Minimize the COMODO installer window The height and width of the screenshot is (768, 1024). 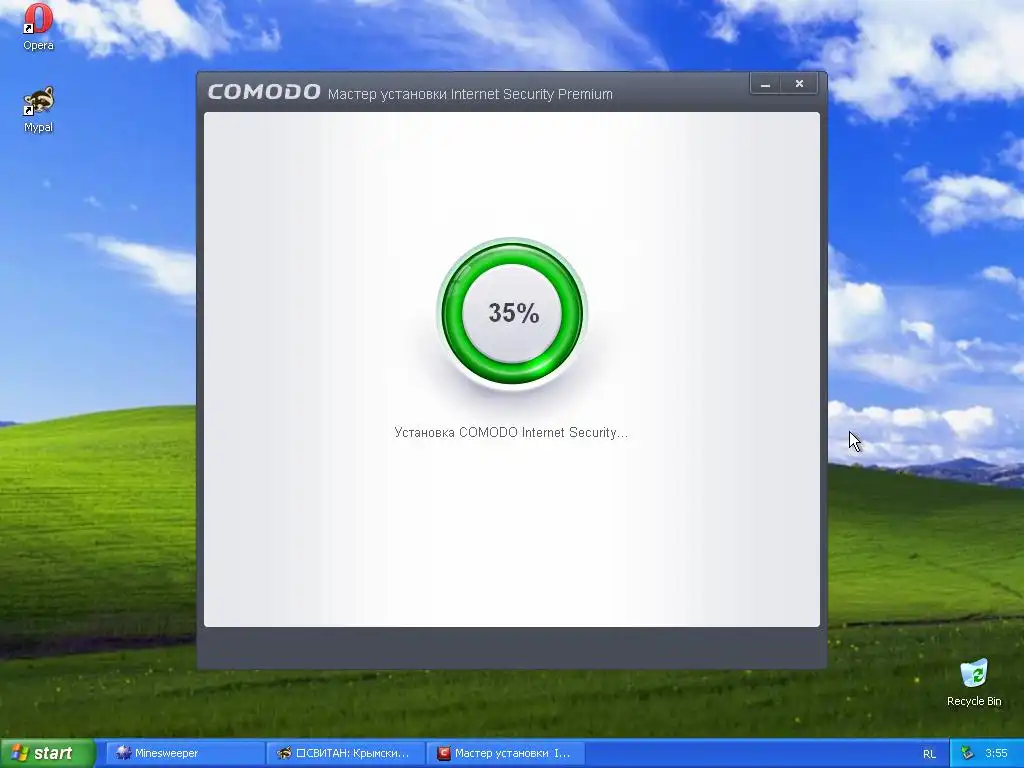pos(765,84)
